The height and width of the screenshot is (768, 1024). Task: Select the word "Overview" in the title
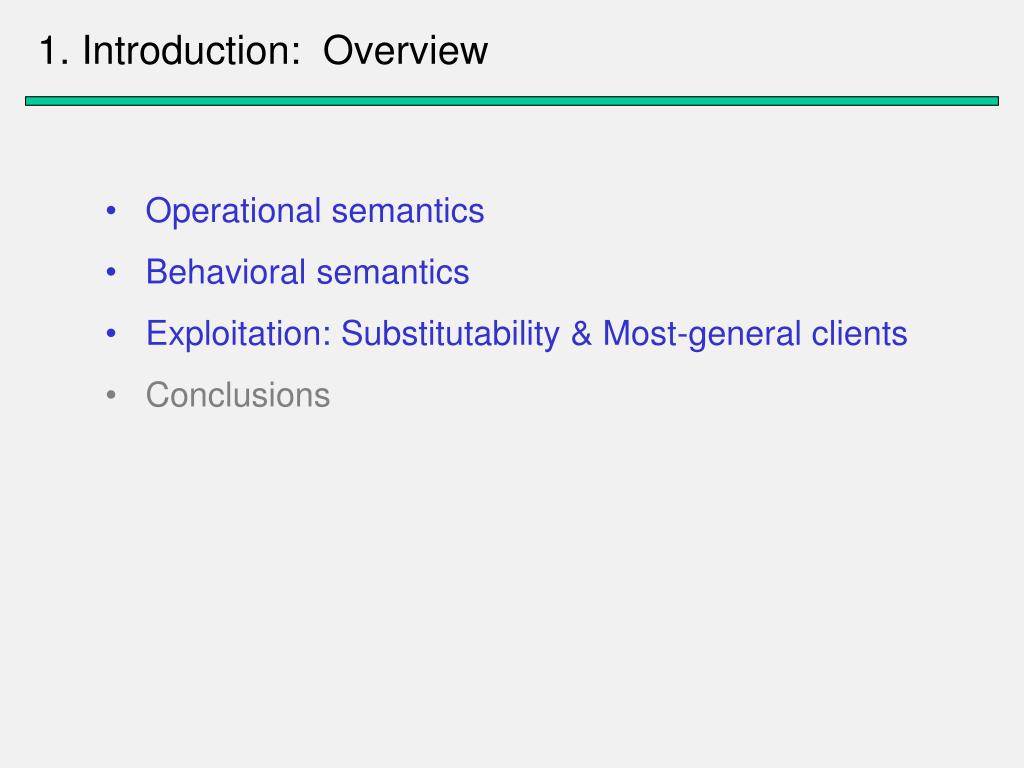click(x=405, y=50)
